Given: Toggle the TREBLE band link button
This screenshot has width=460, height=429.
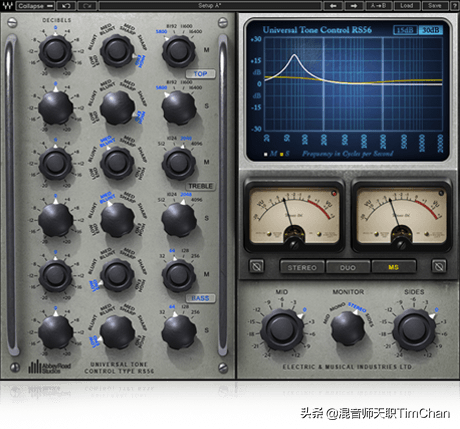Looking at the screenshot, I should [x=200, y=186].
